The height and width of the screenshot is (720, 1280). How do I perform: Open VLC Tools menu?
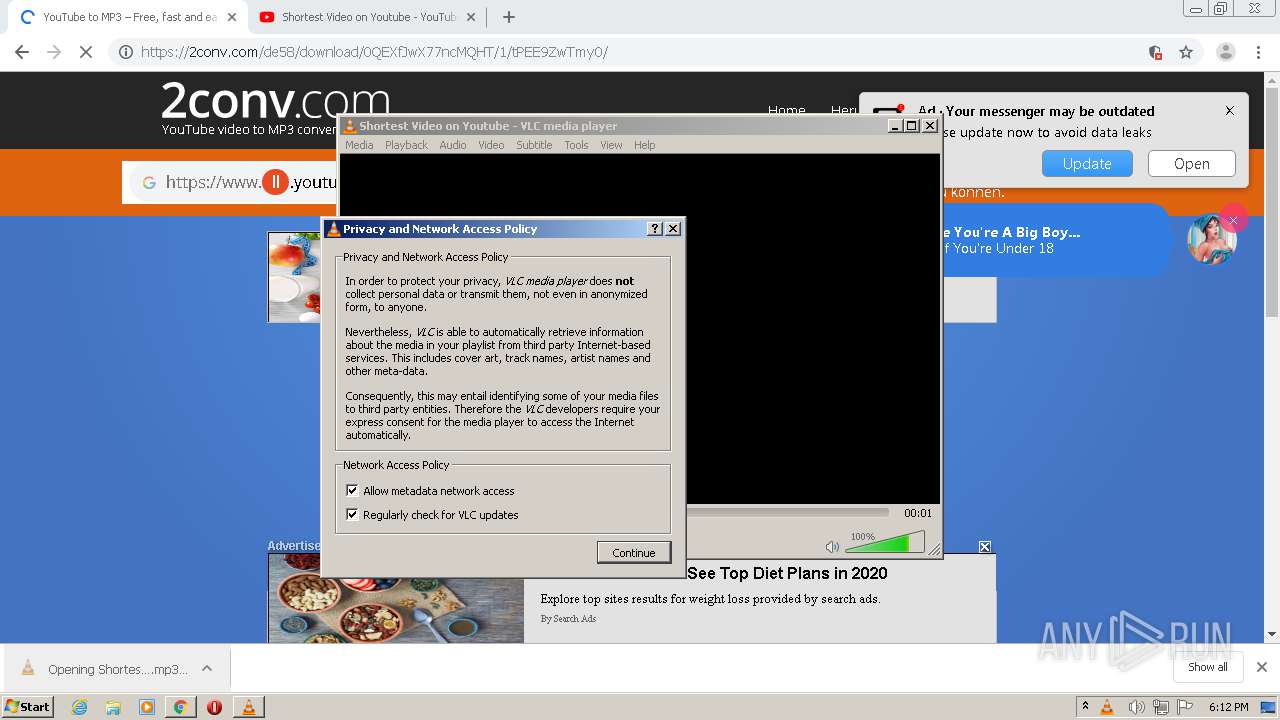pyautogui.click(x=576, y=145)
